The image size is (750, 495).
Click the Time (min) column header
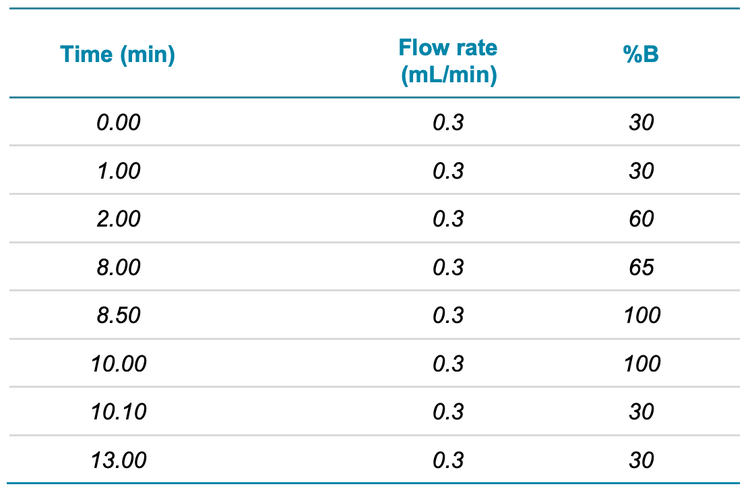coord(118,55)
